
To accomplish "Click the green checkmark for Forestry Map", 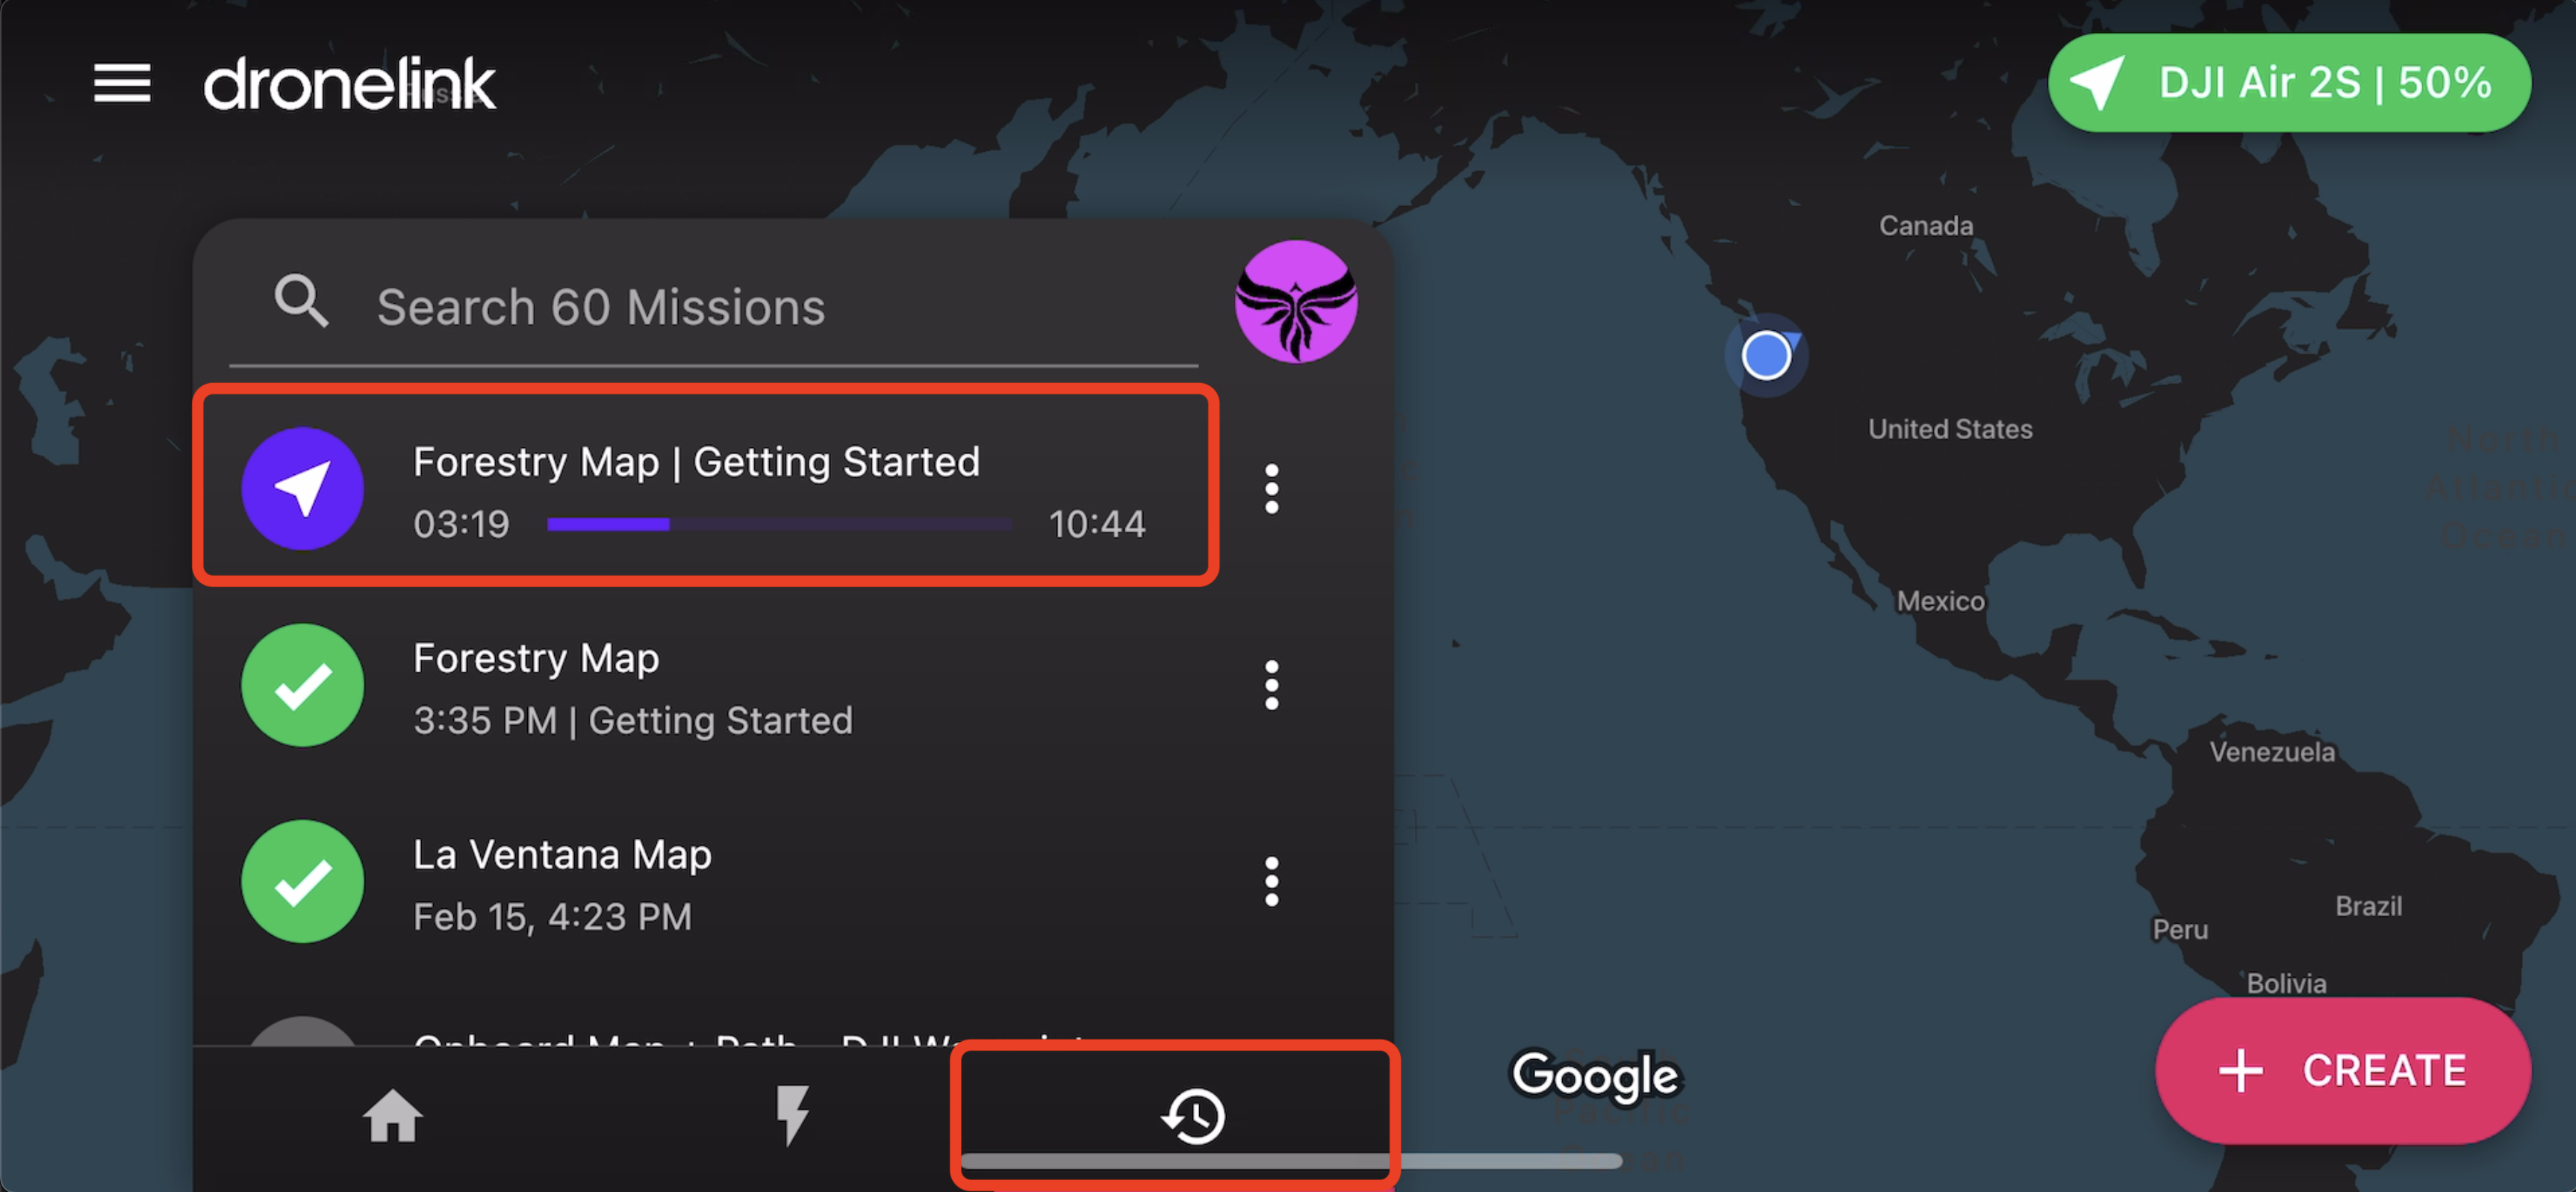I will coord(303,685).
